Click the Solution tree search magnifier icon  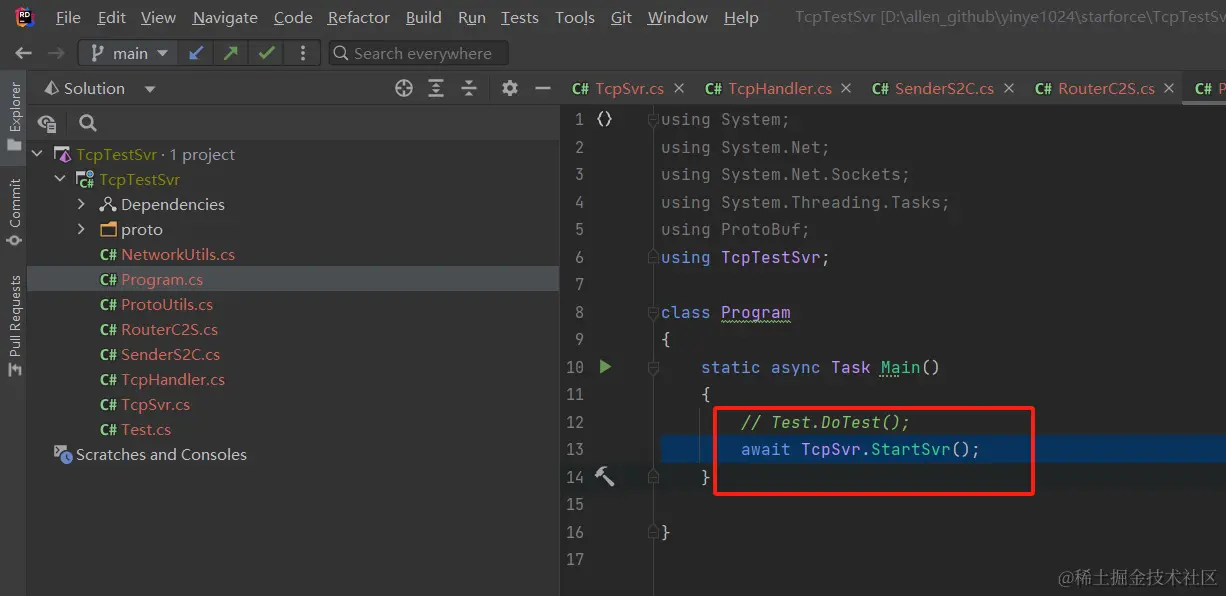(88, 123)
